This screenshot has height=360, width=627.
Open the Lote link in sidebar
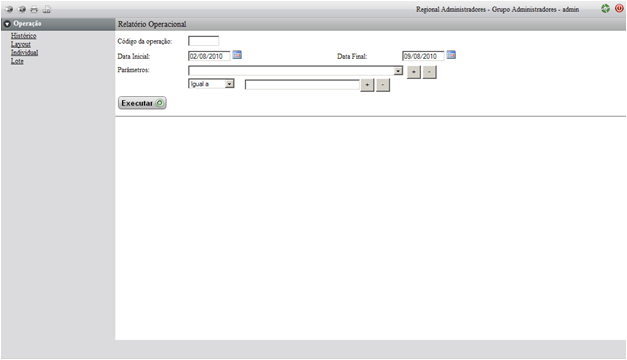pos(17,61)
